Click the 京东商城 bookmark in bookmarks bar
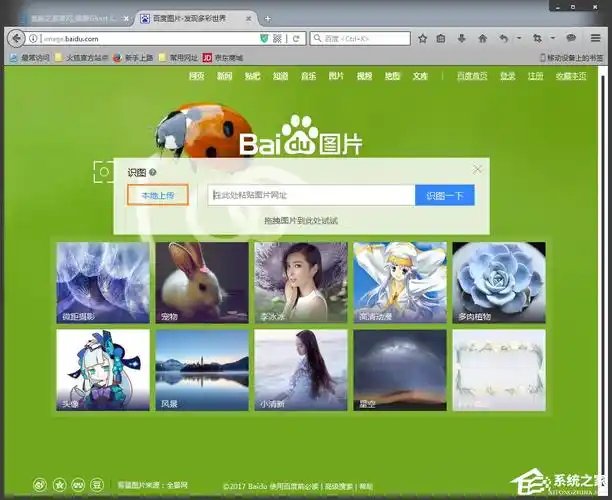 (229, 57)
